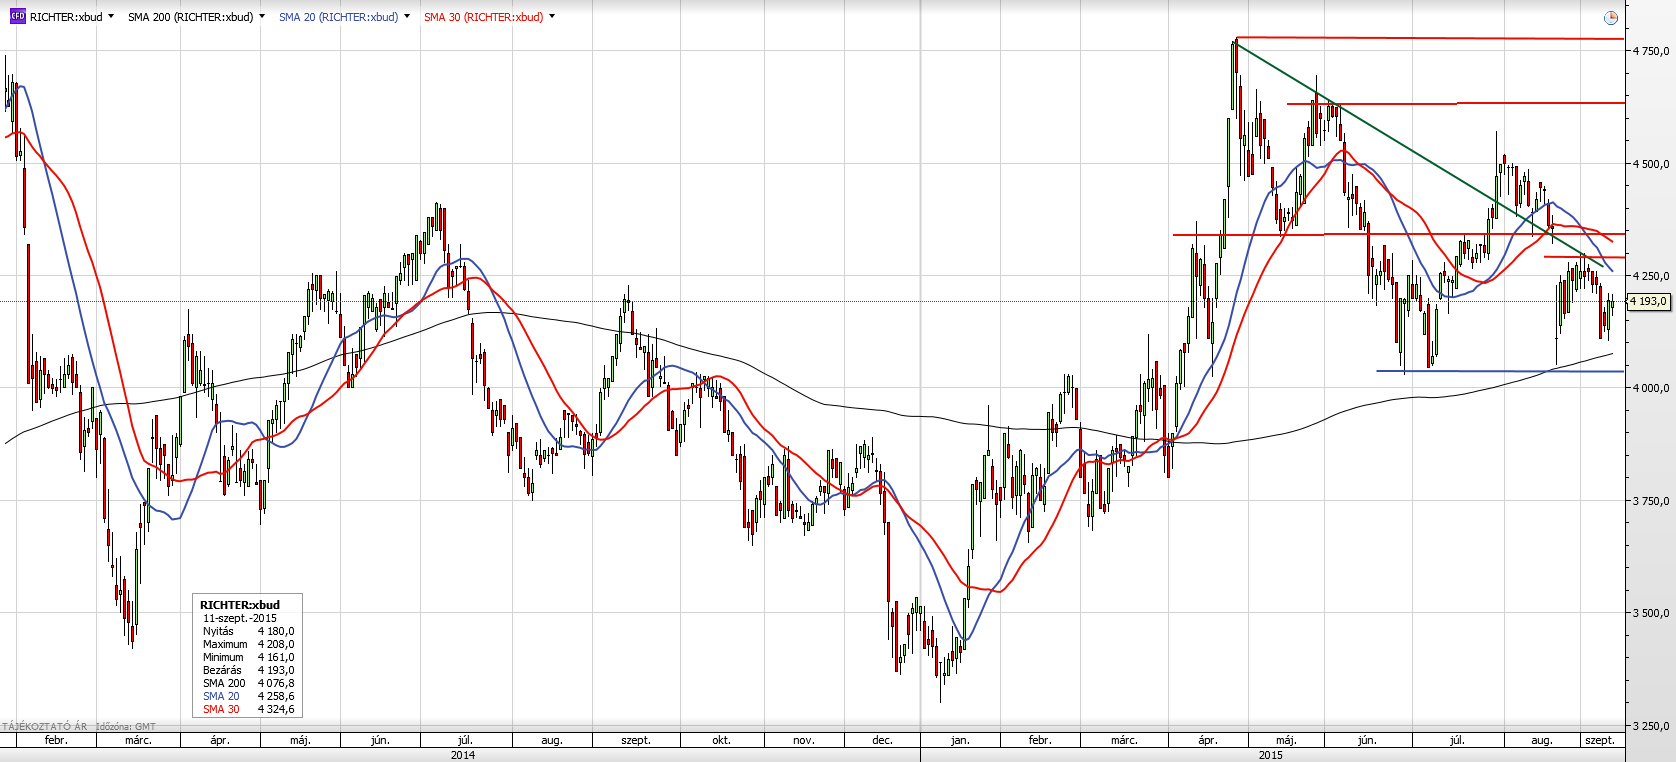Click the dec. month label
The height and width of the screenshot is (762, 1676).
pyautogui.click(x=882, y=741)
